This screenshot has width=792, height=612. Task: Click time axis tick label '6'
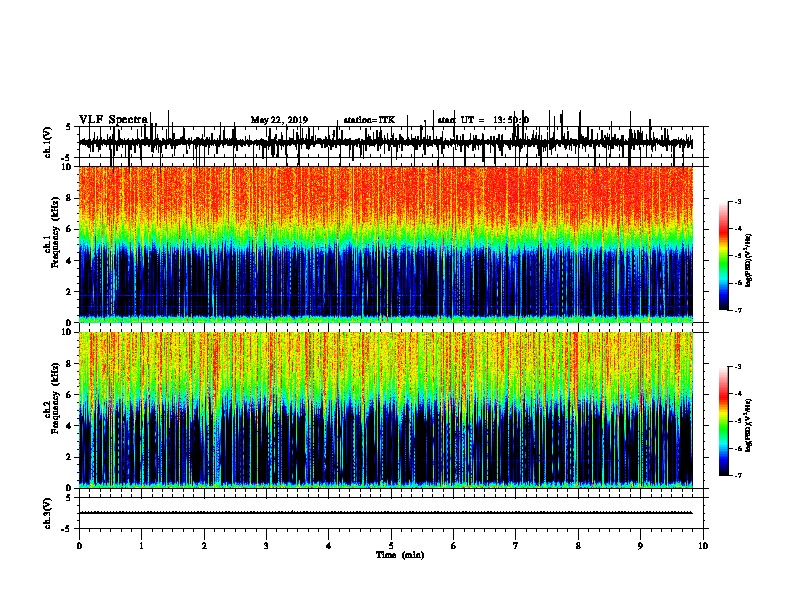(x=454, y=546)
